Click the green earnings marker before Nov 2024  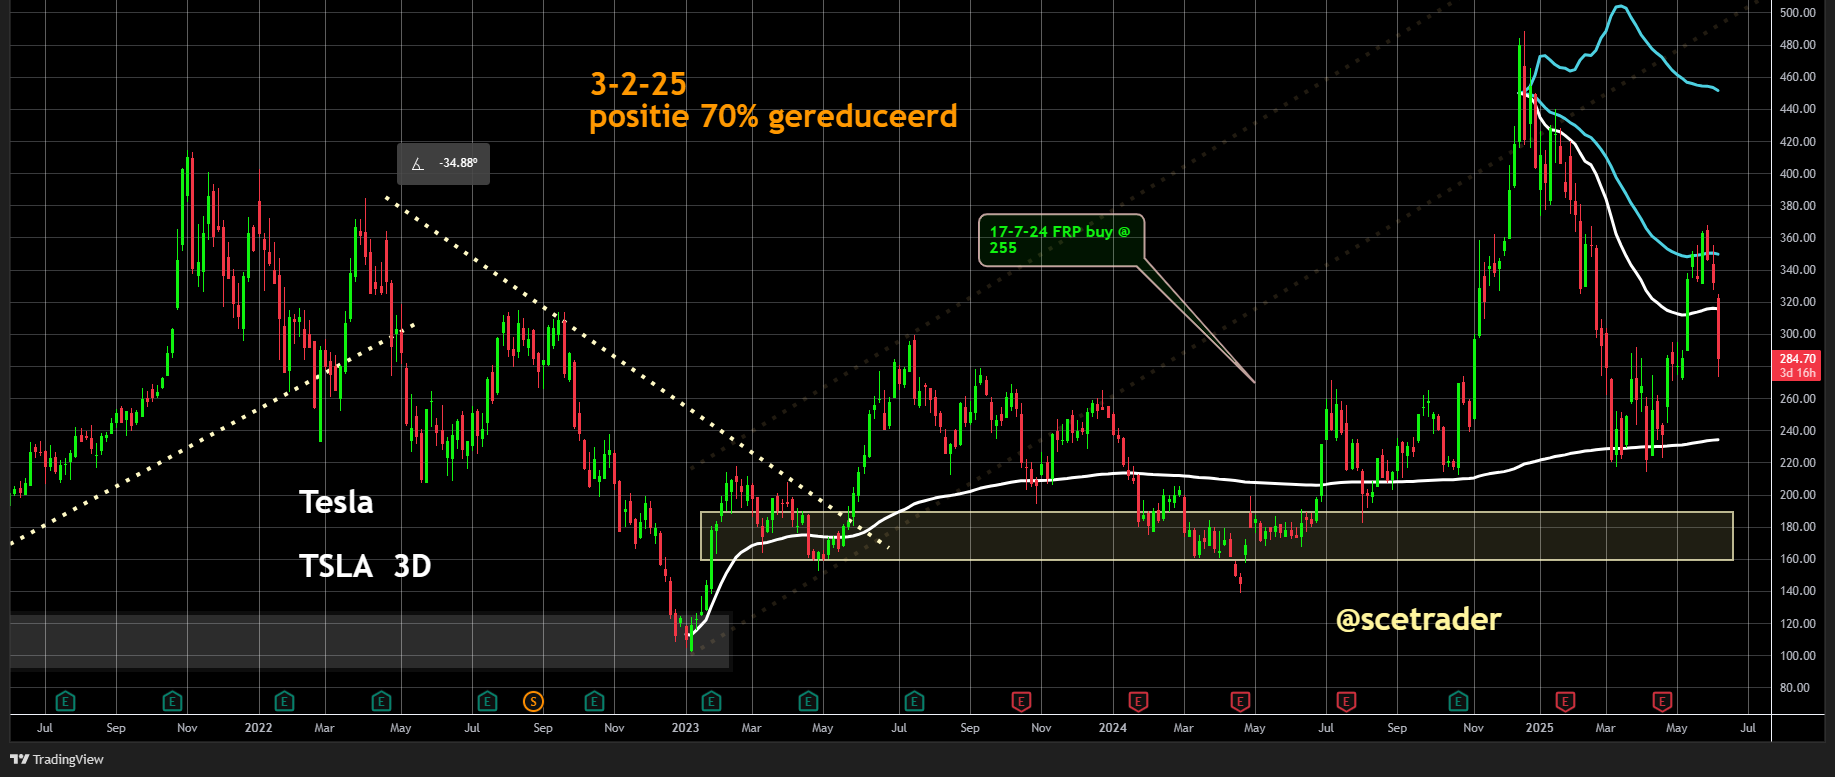(1458, 701)
